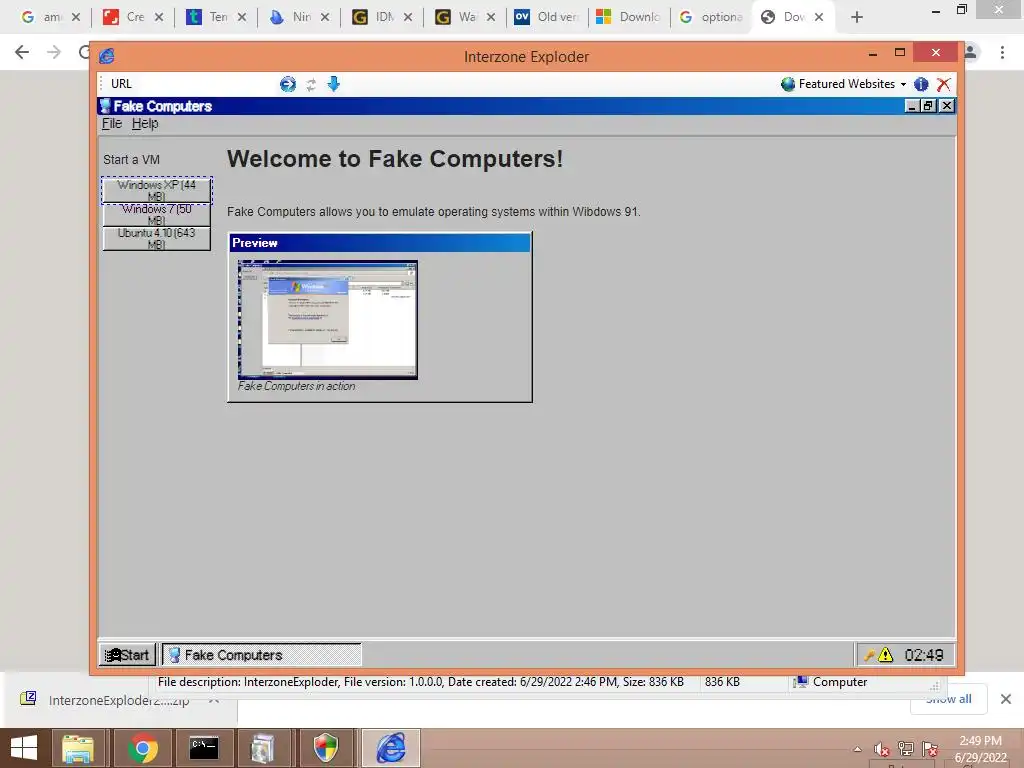
Task: Click the refresh arrows icon in toolbar
Action: 312,84
